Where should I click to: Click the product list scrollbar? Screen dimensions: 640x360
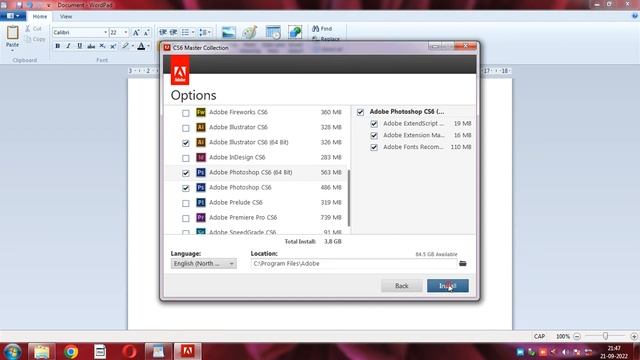[349, 198]
